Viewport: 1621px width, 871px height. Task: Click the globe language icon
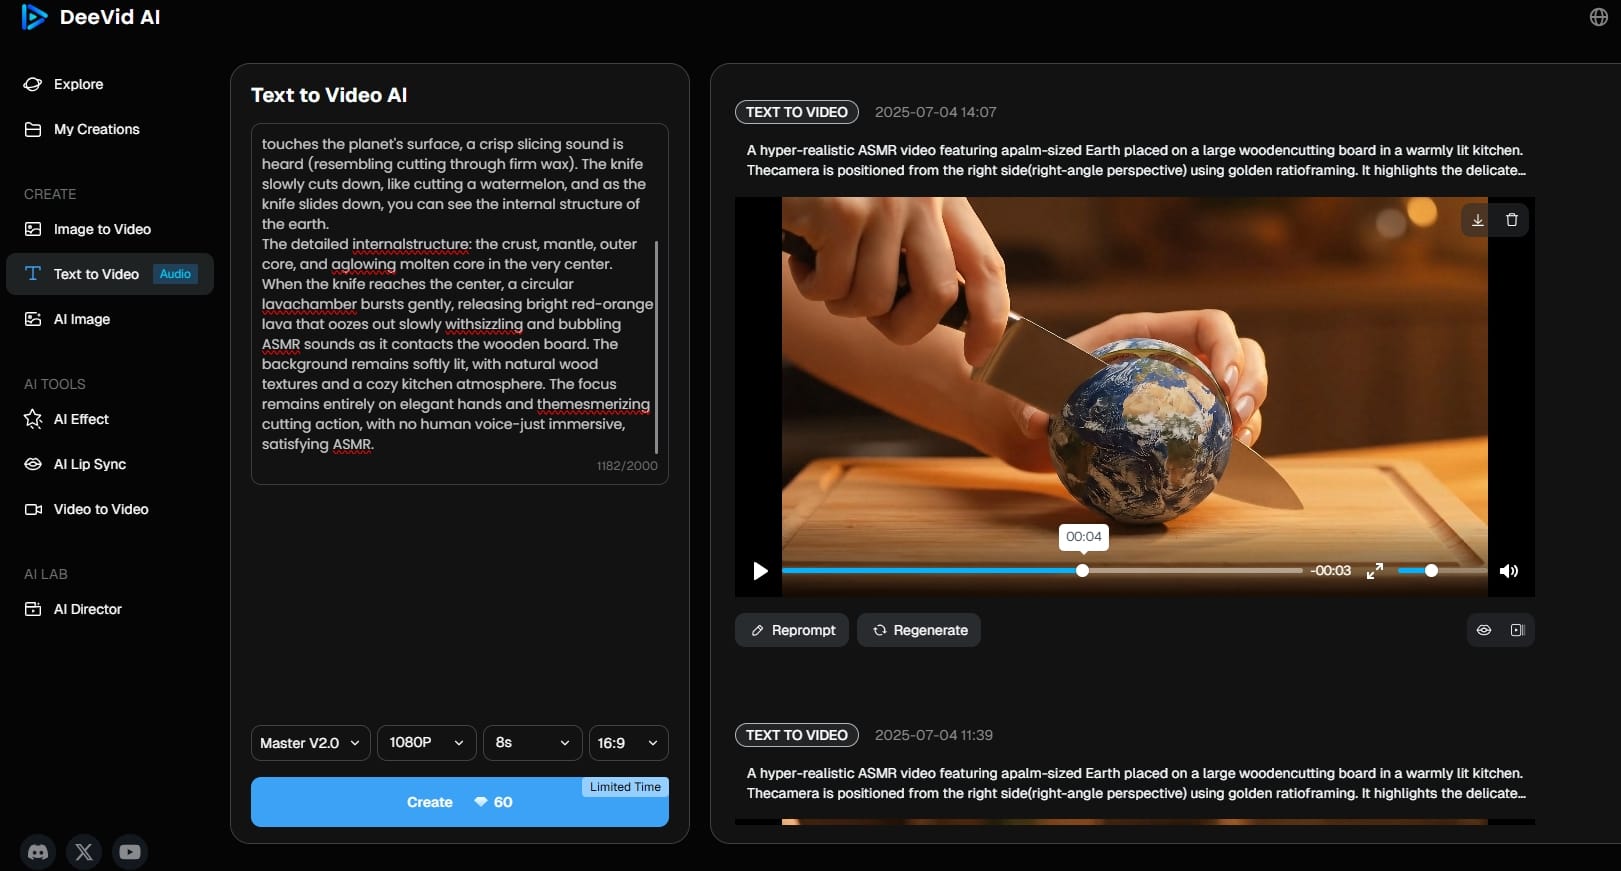click(x=1598, y=17)
